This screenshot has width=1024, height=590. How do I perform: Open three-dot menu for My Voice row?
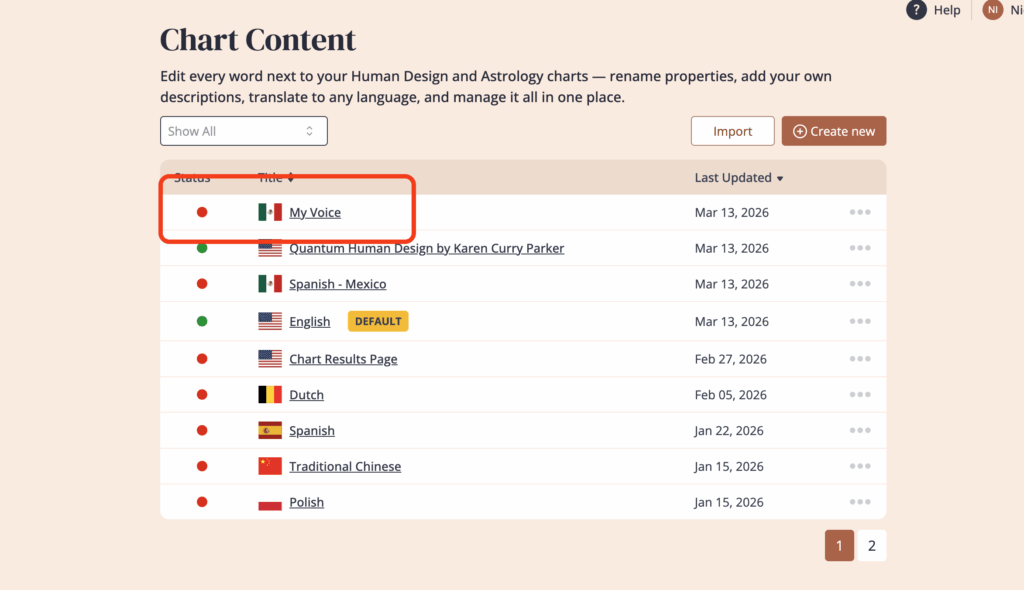click(x=860, y=212)
